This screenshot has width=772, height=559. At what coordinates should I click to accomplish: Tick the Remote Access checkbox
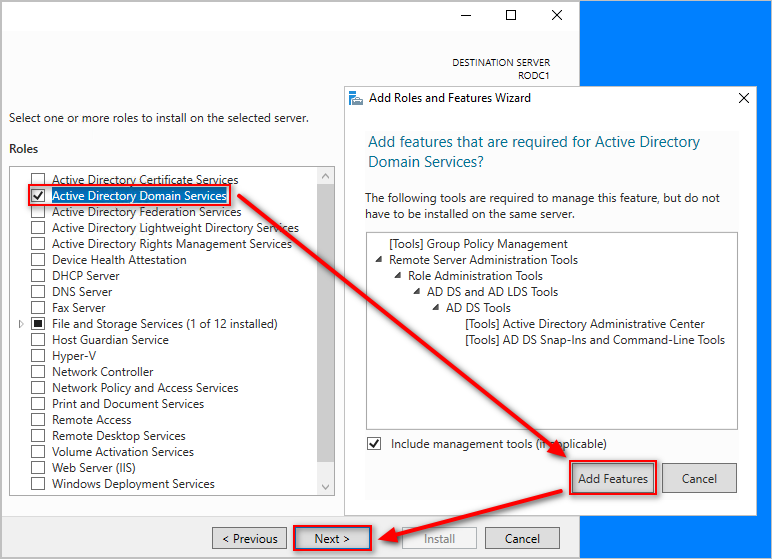[x=38, y=420]
